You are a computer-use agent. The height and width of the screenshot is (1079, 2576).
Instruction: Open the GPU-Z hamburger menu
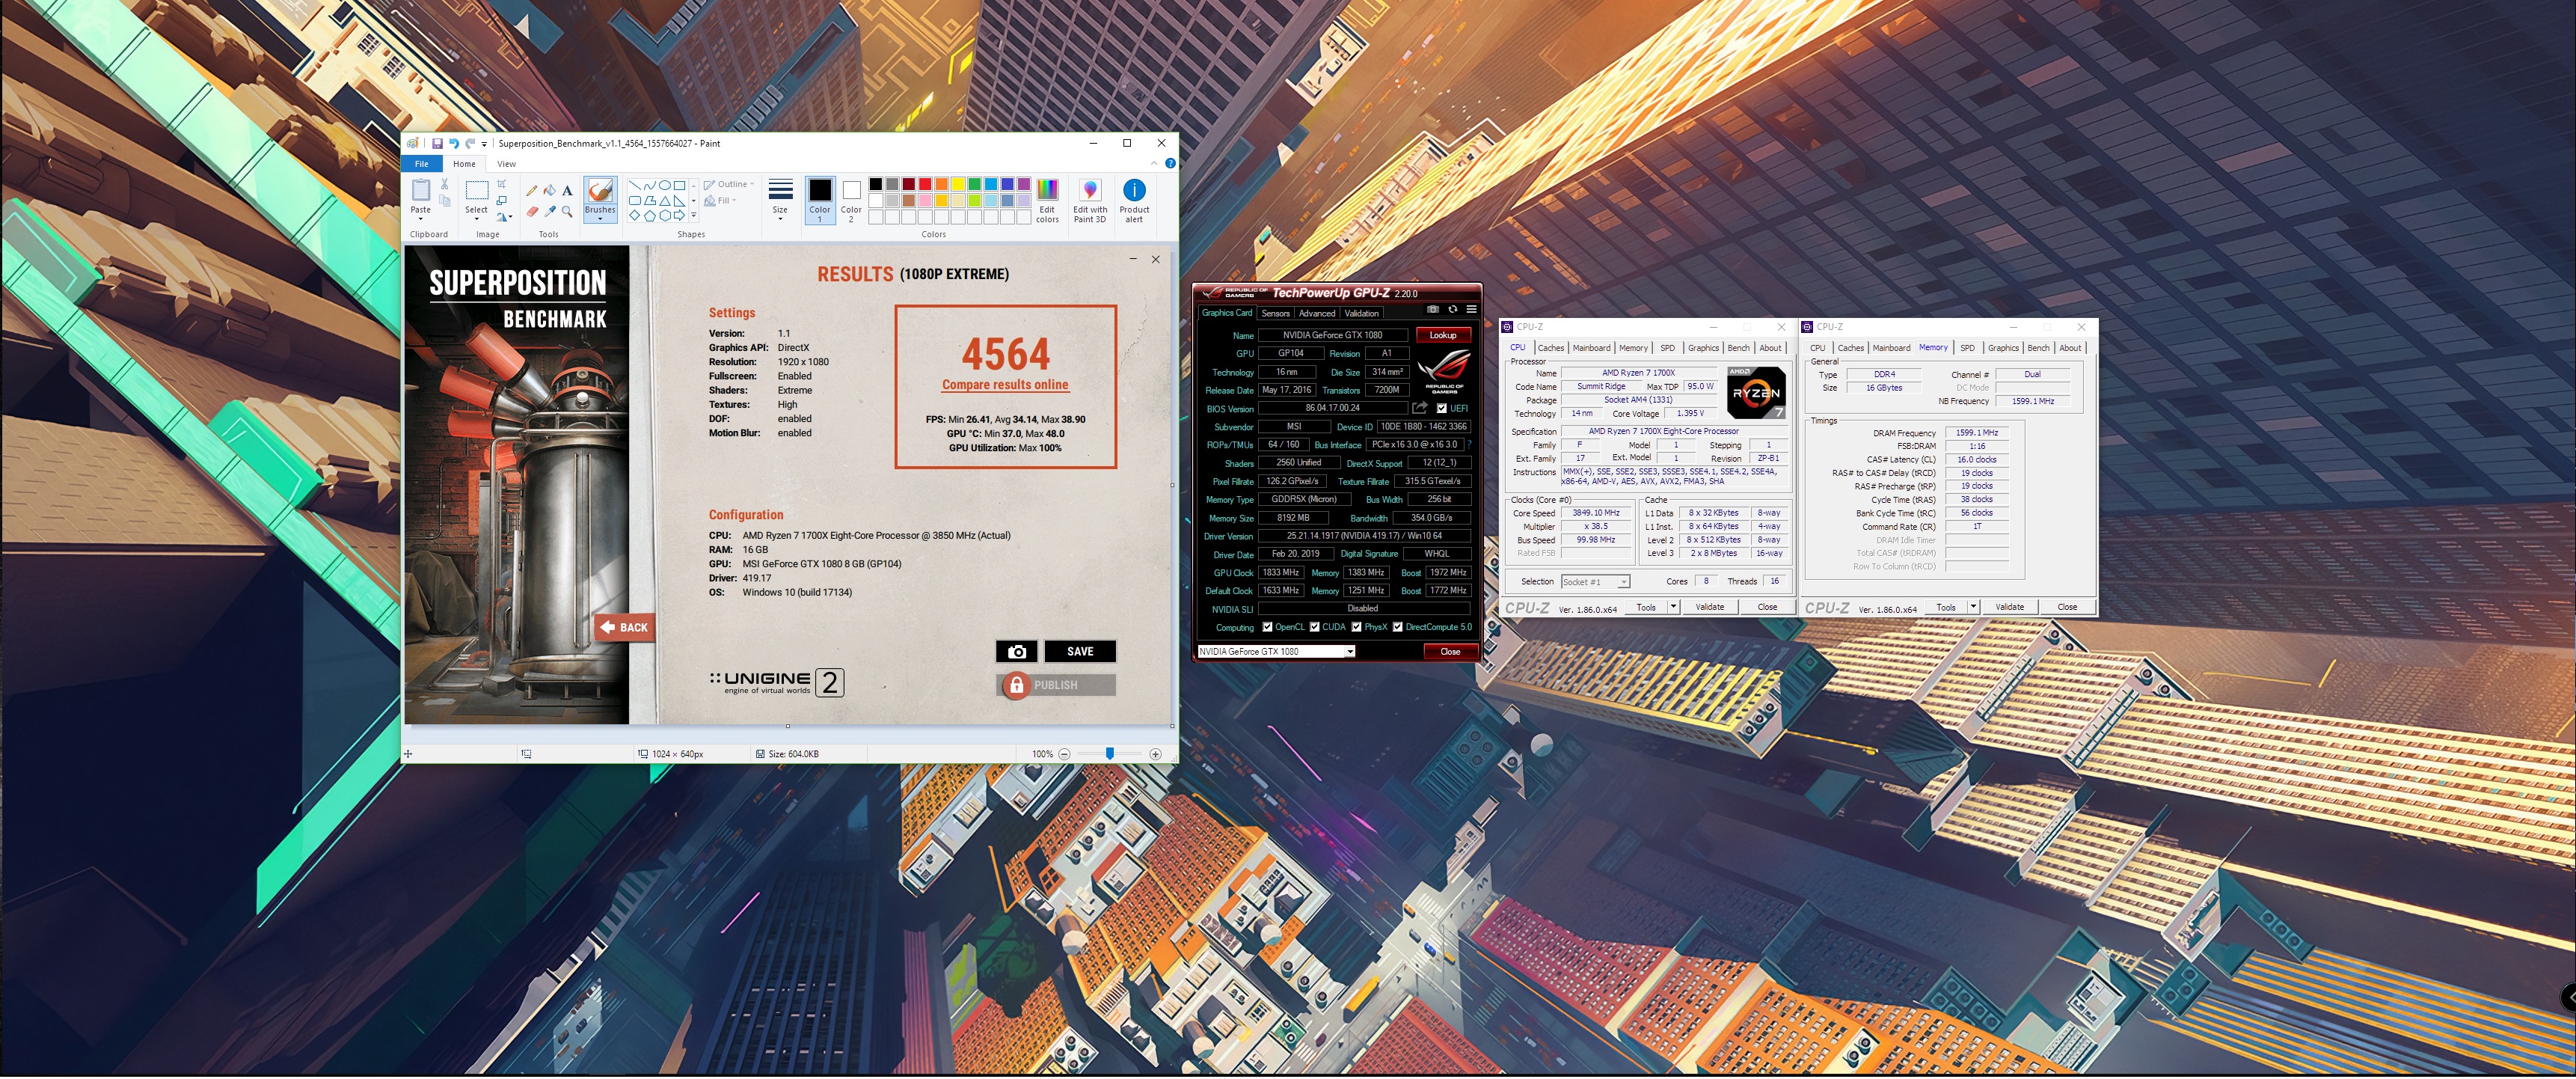(1472, 309)
